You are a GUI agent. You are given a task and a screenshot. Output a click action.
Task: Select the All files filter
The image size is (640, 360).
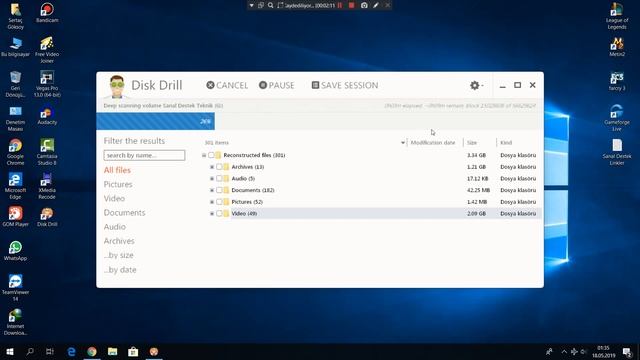[117, 170]
